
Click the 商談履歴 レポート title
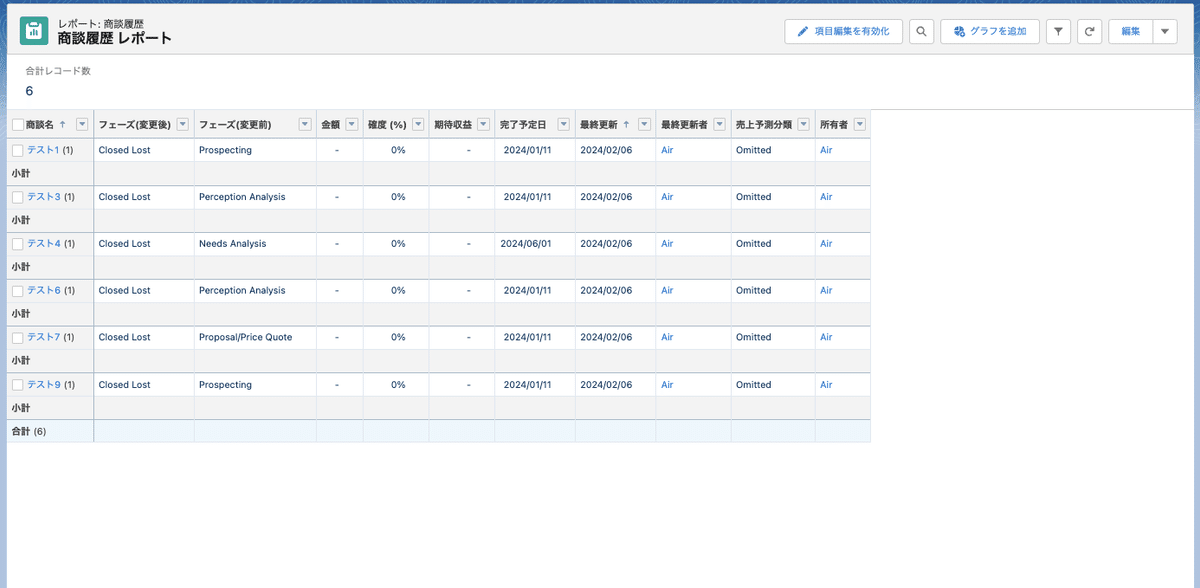[x=114, y=38]
